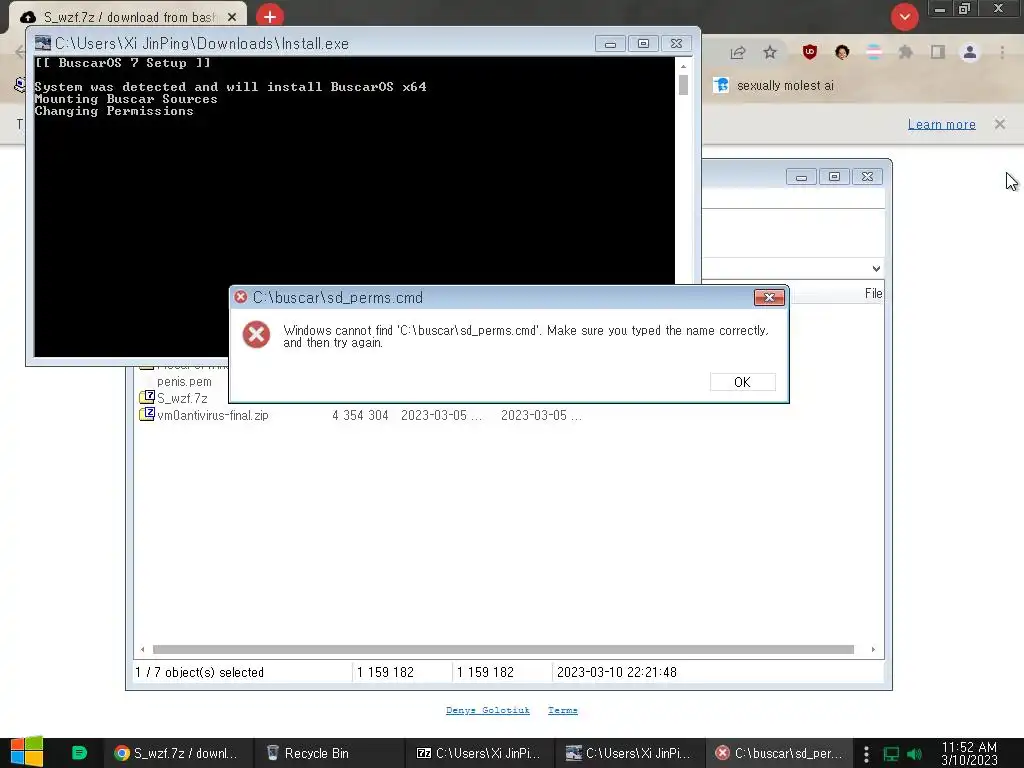Dismiss the info bar with X
Image resolution: width=1024 pixels, height=768 pixels.
pos(1000,123)
